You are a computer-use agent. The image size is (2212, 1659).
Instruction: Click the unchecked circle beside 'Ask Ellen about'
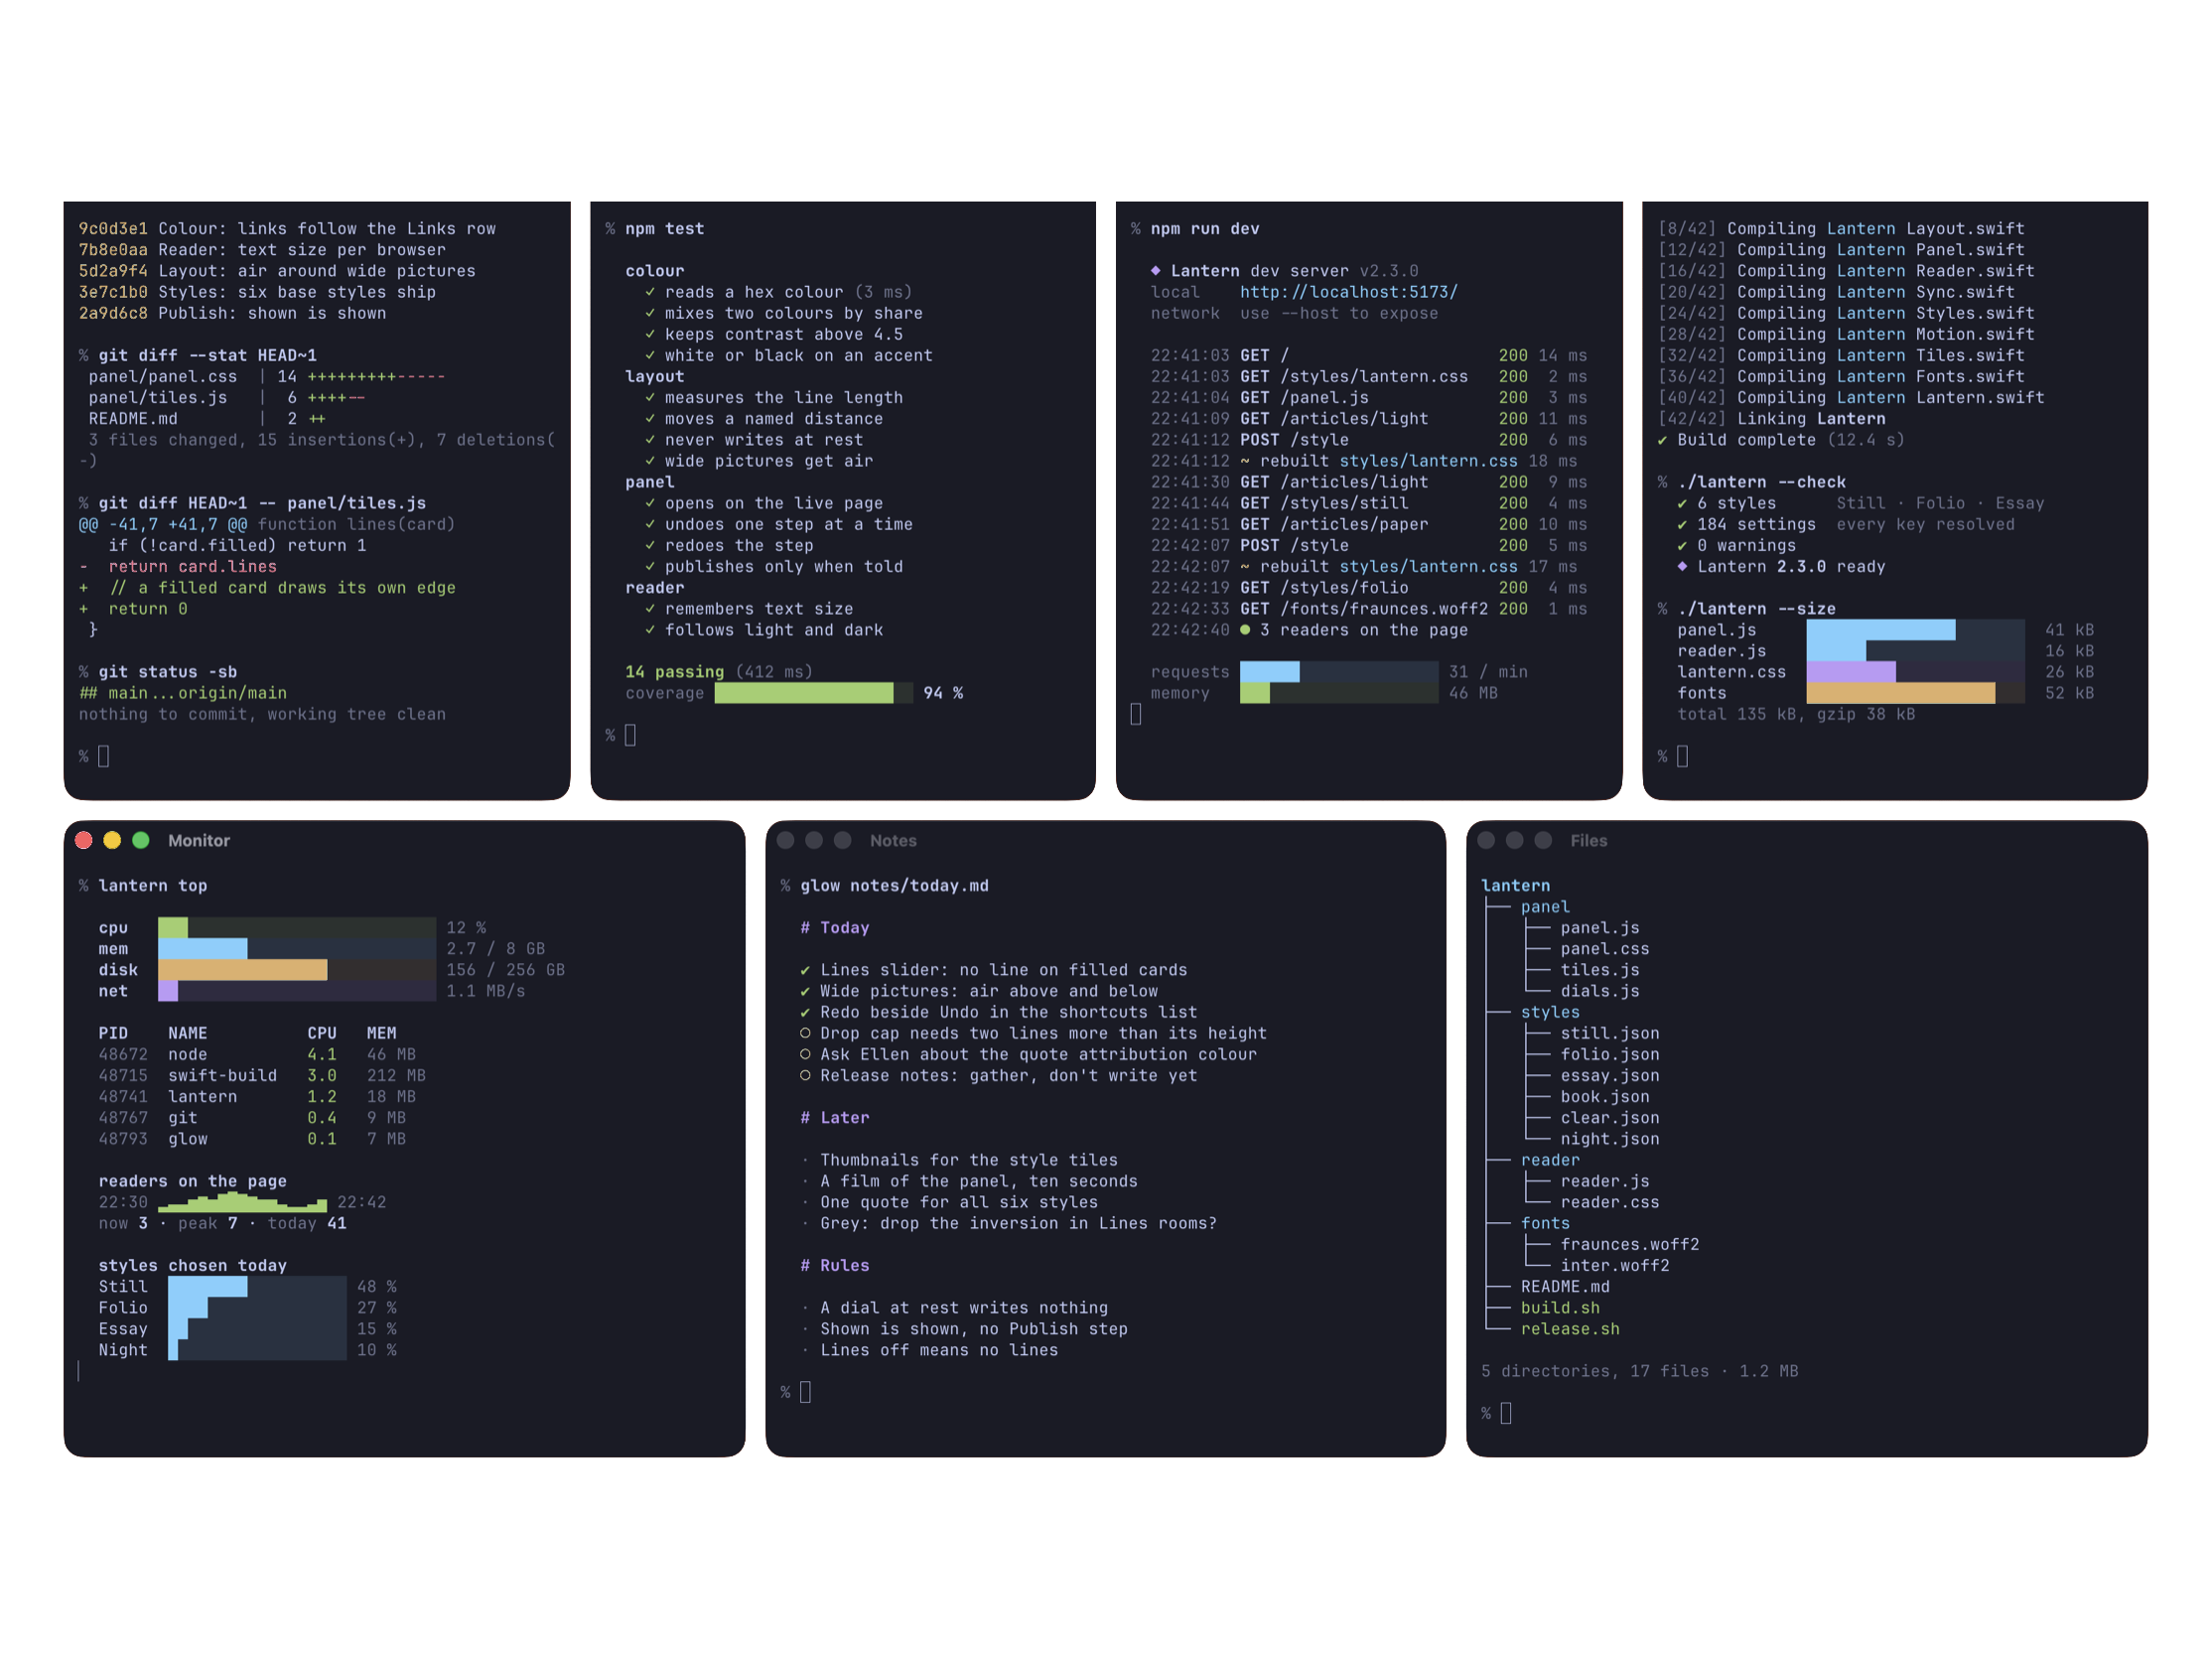(x=805, y=1054)
